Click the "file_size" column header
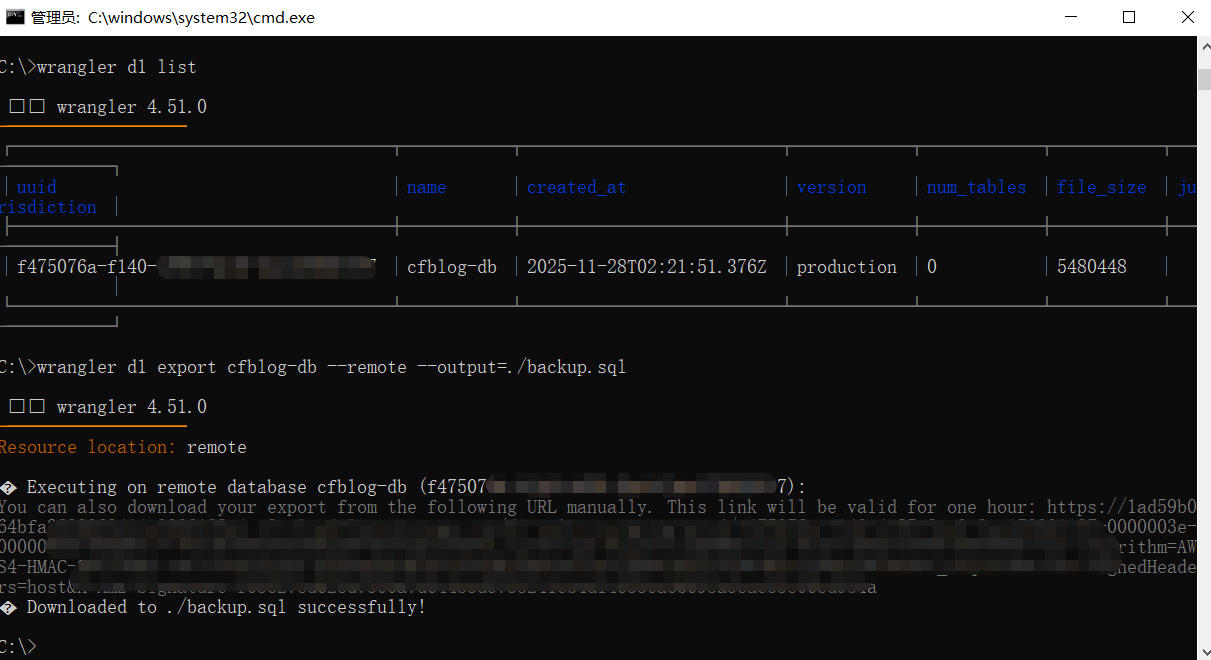The image size is (1211, 660). point(1101,187)
